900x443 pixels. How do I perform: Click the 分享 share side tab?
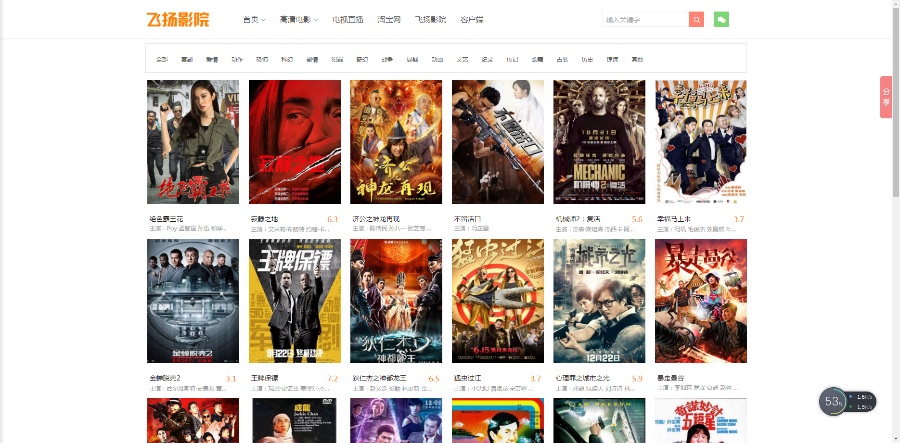pos(886,97)
